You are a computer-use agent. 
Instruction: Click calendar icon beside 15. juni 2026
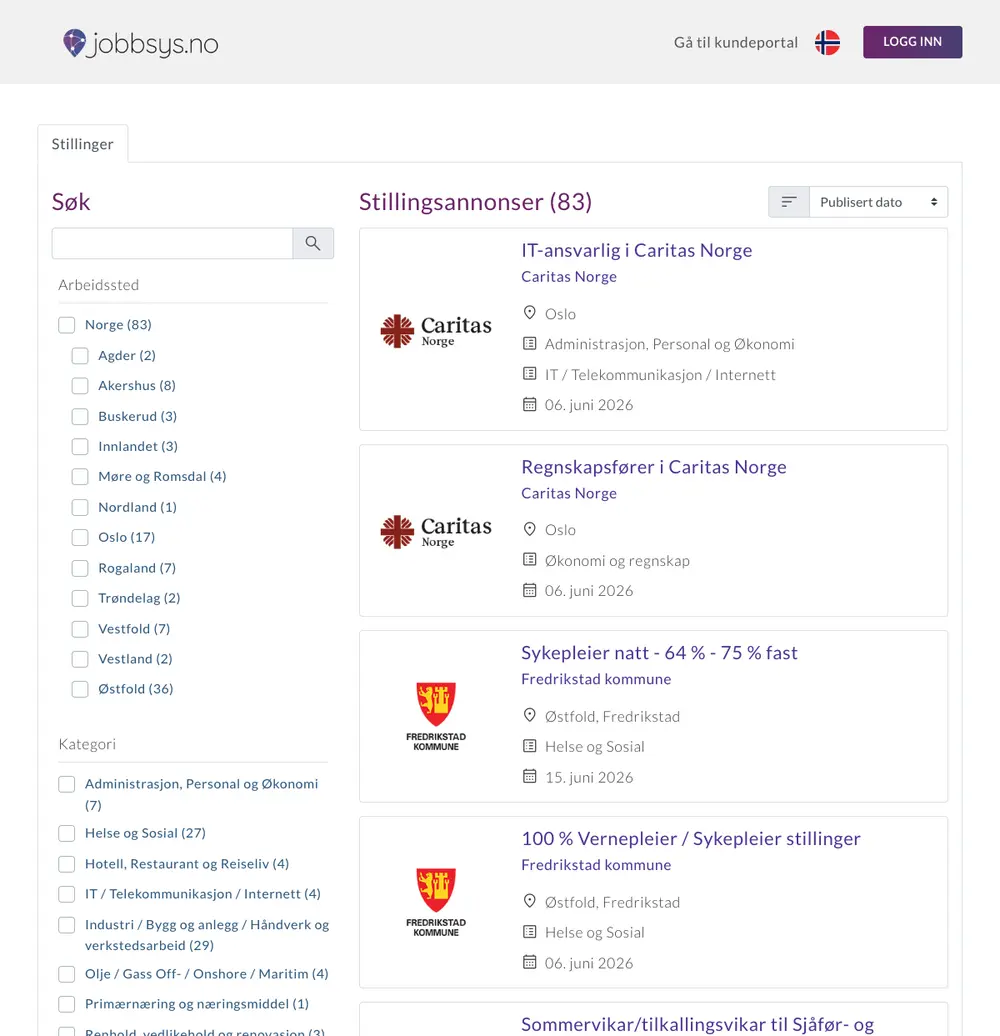point(530,776)
